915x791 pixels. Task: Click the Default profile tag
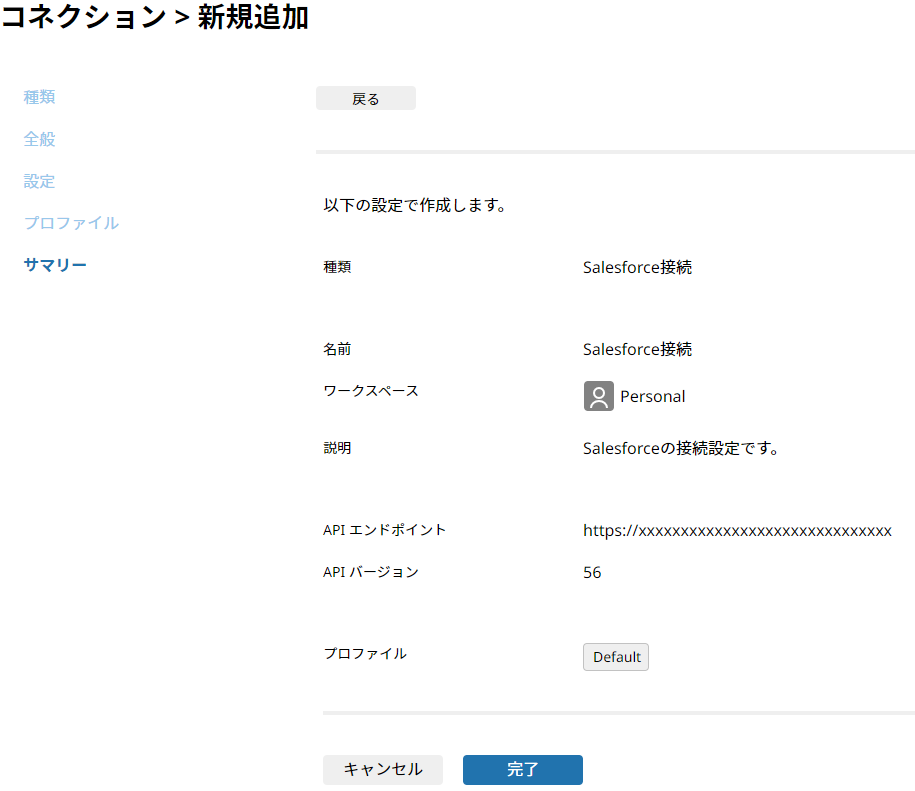(x=616, y=657)
